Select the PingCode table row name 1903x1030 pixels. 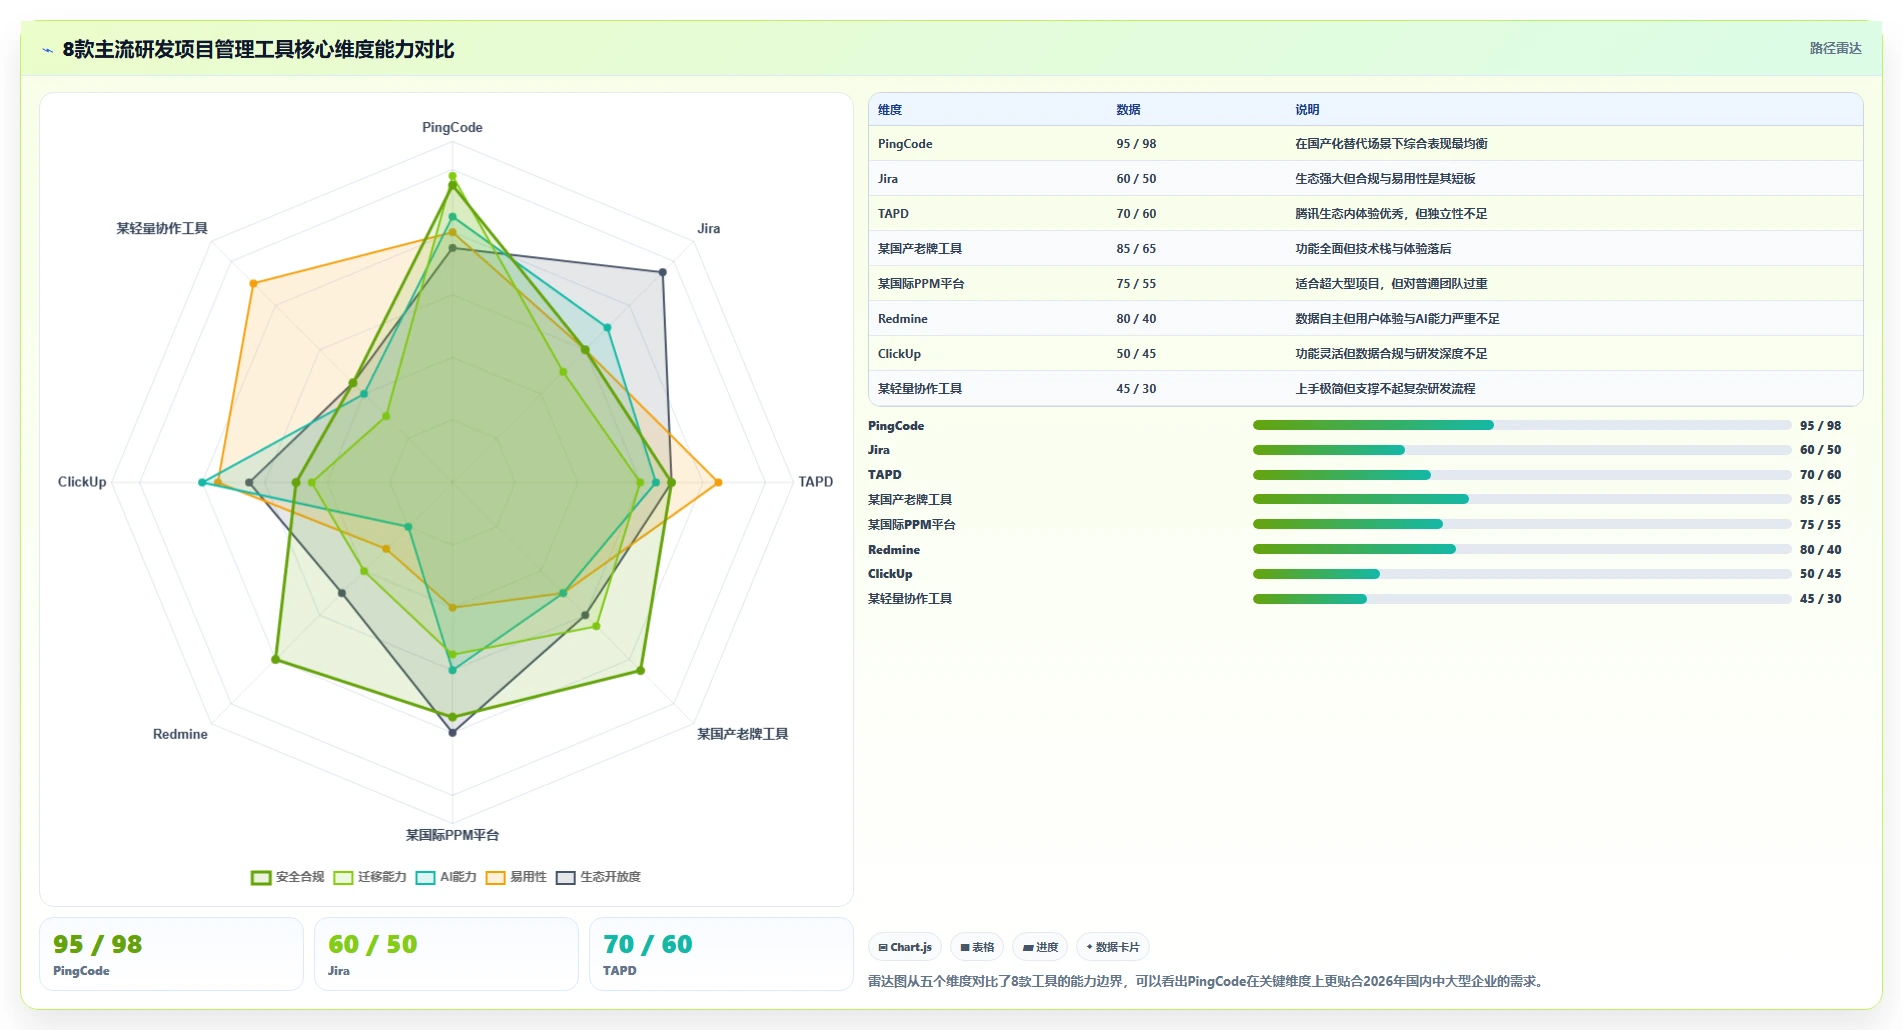pyautogui.click(x=905, y=144)
